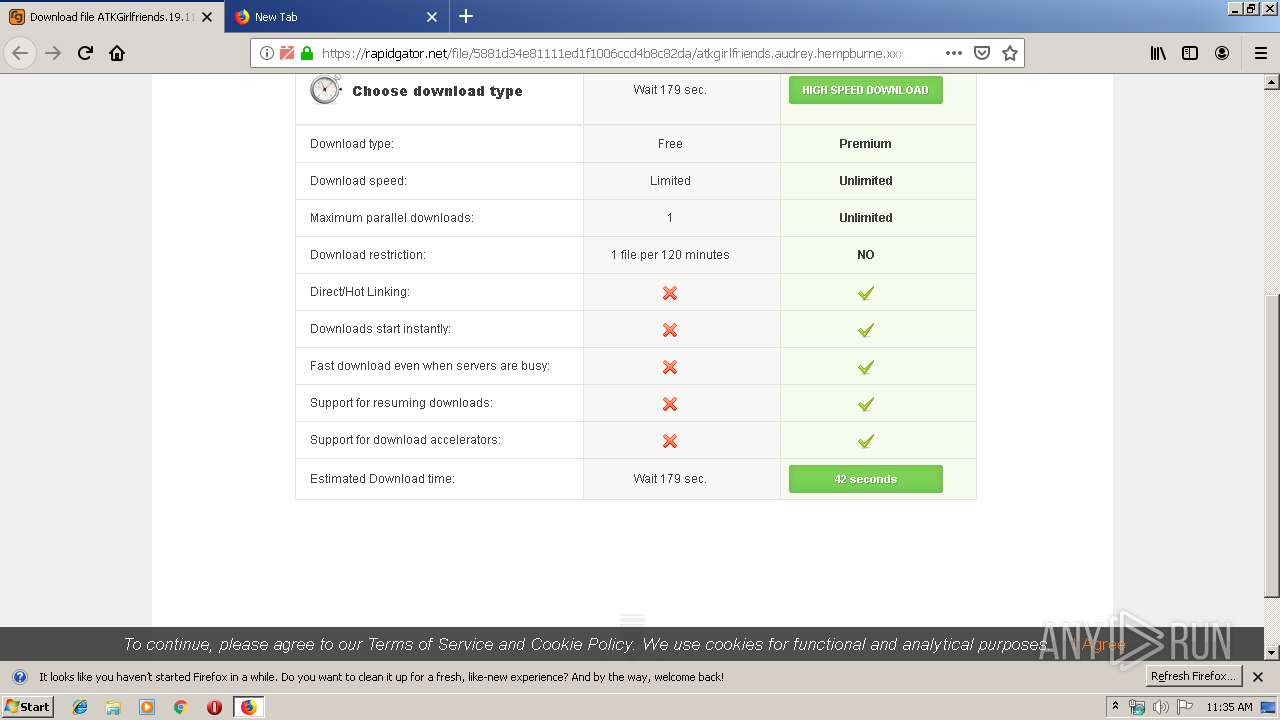1280x720 pixels.
Task: Click red X for Fast download when busy
Action: click(x=670, y=367)
